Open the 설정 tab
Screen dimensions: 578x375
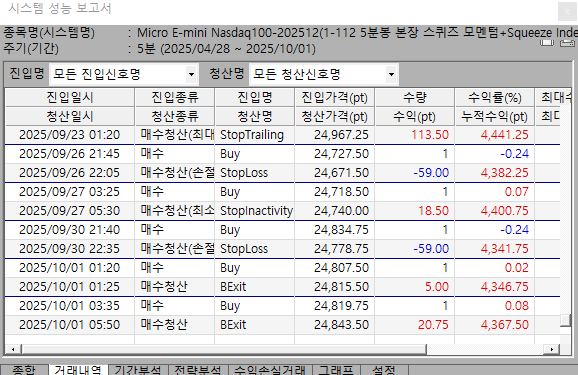384,370
